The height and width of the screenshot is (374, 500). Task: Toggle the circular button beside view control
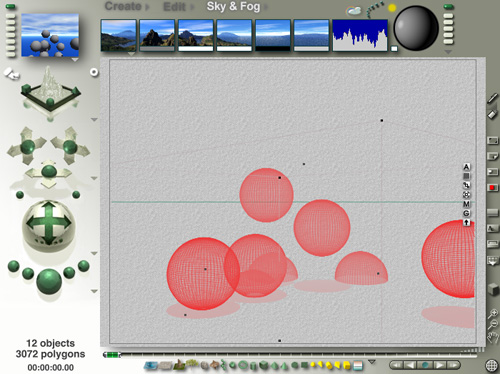click(x=94, y=72)
